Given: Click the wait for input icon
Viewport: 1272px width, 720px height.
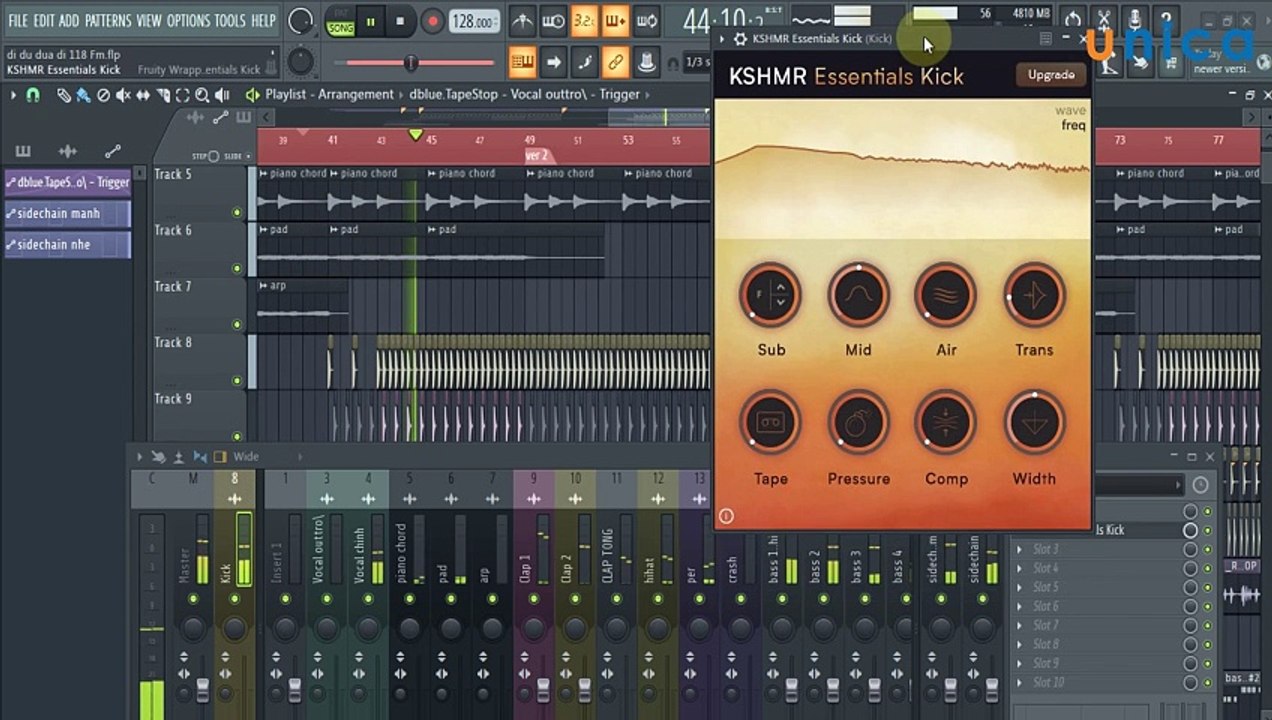Looking at the screenshot, I should tap(553, 20).
